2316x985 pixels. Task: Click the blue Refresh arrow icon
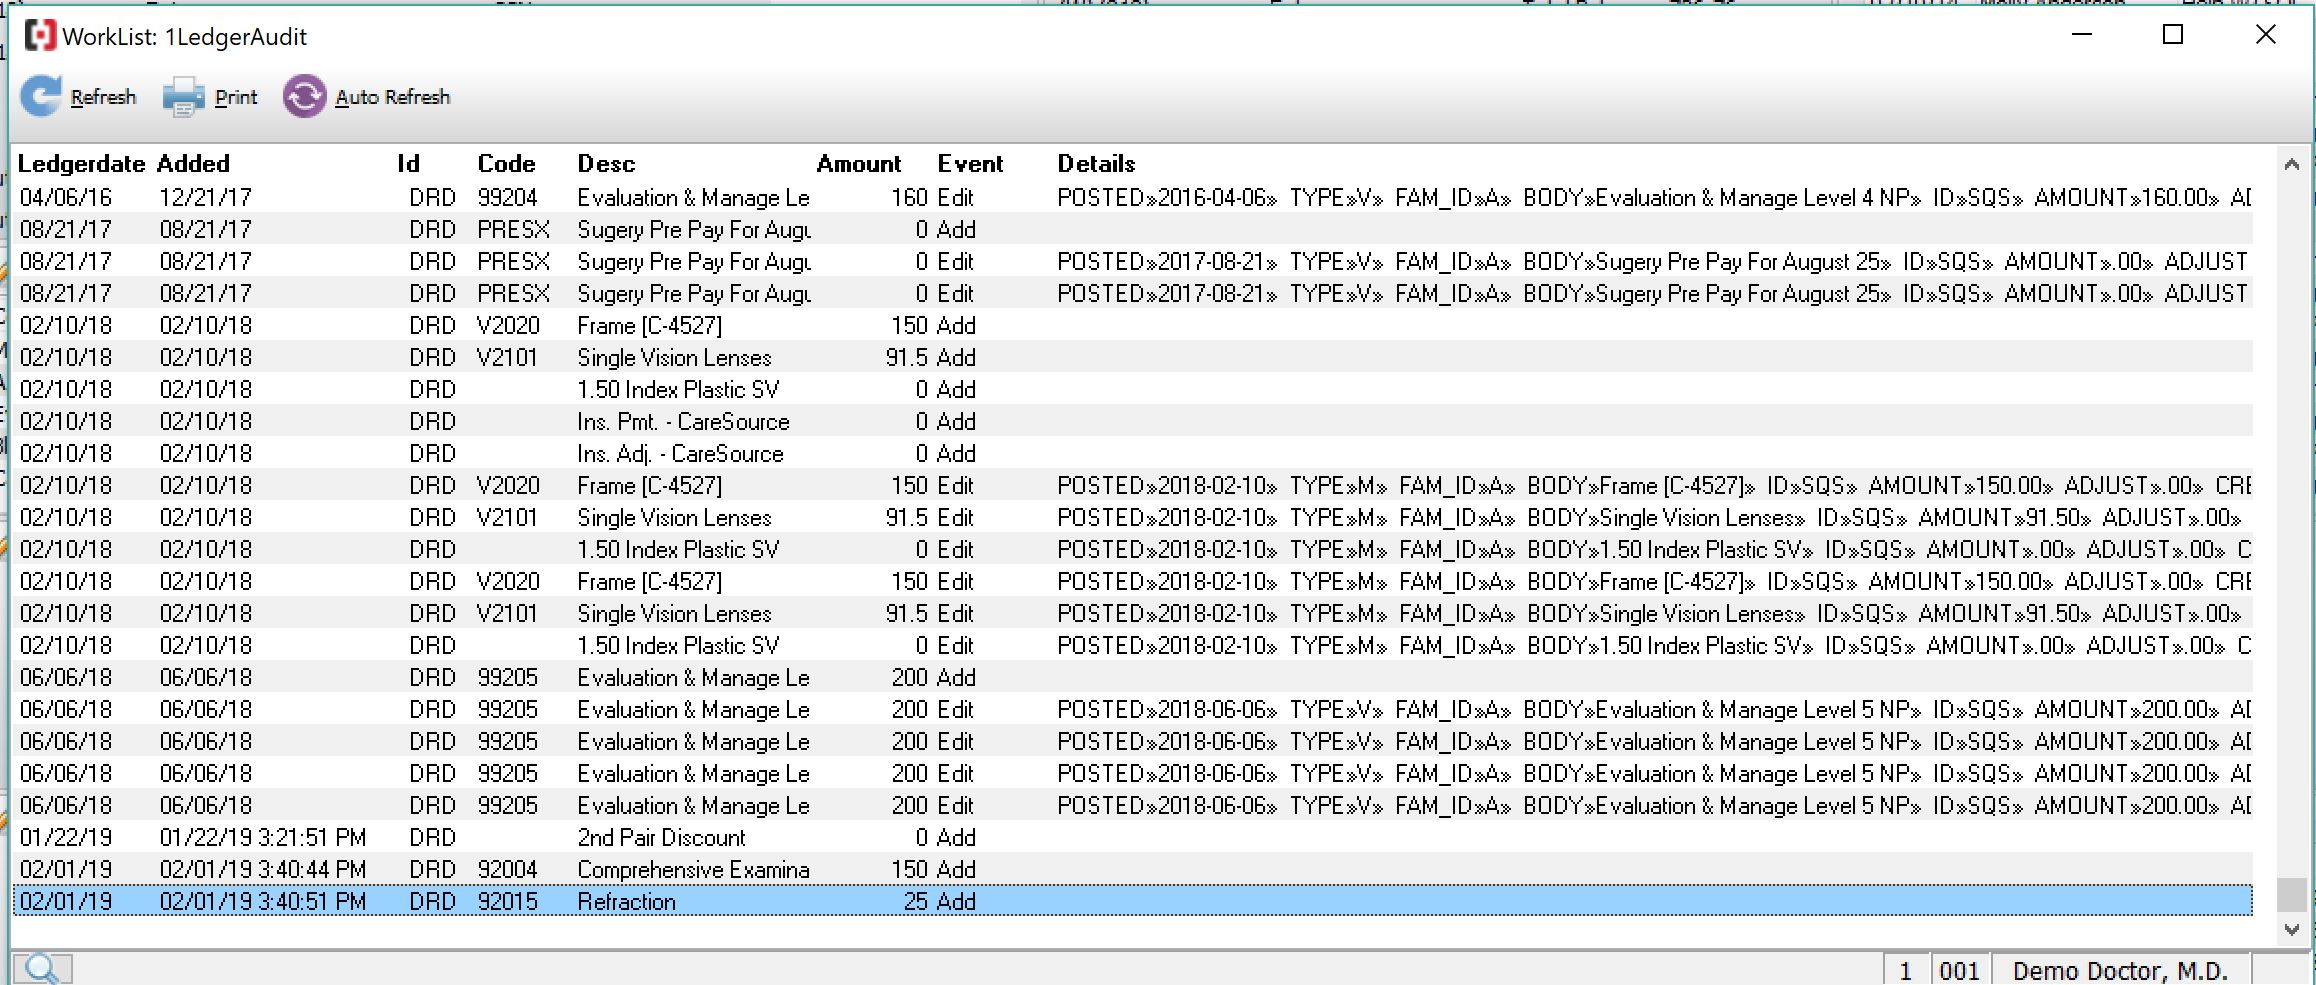click(42, 97)
